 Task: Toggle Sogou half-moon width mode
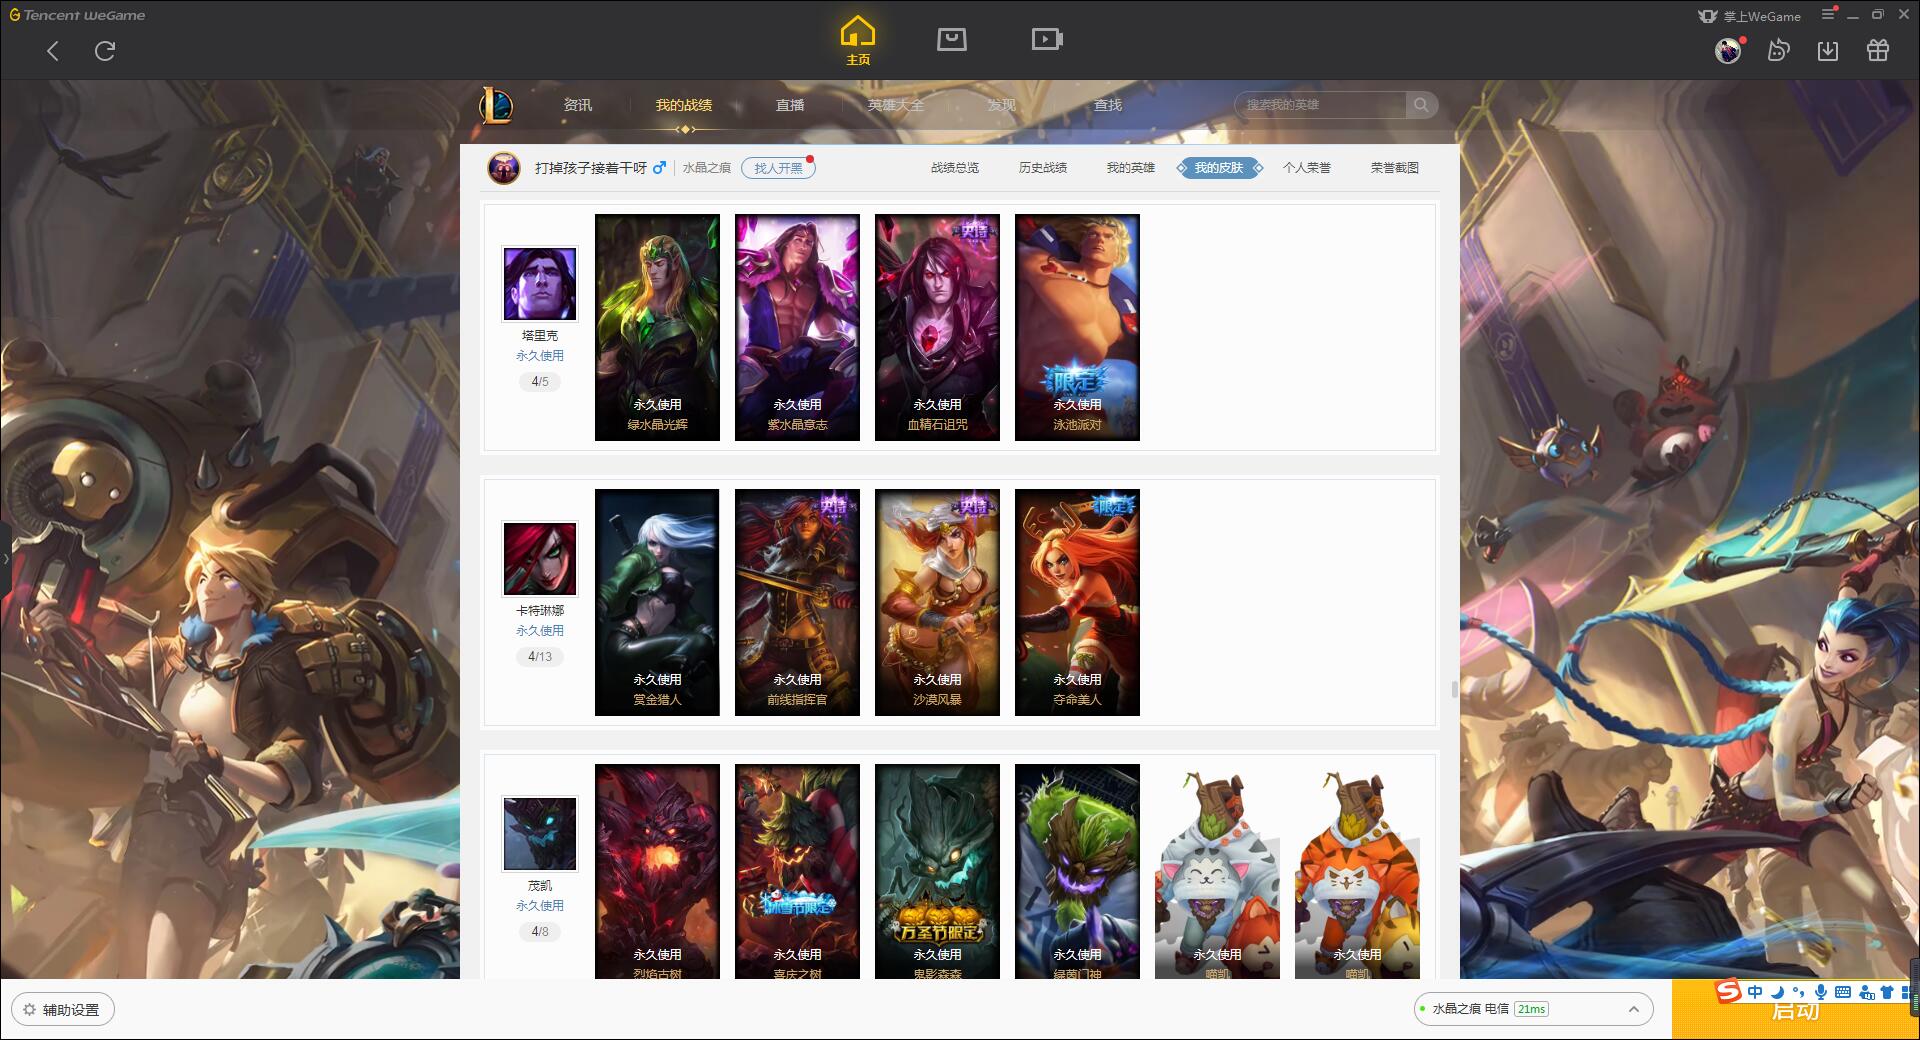point(1777,992)
